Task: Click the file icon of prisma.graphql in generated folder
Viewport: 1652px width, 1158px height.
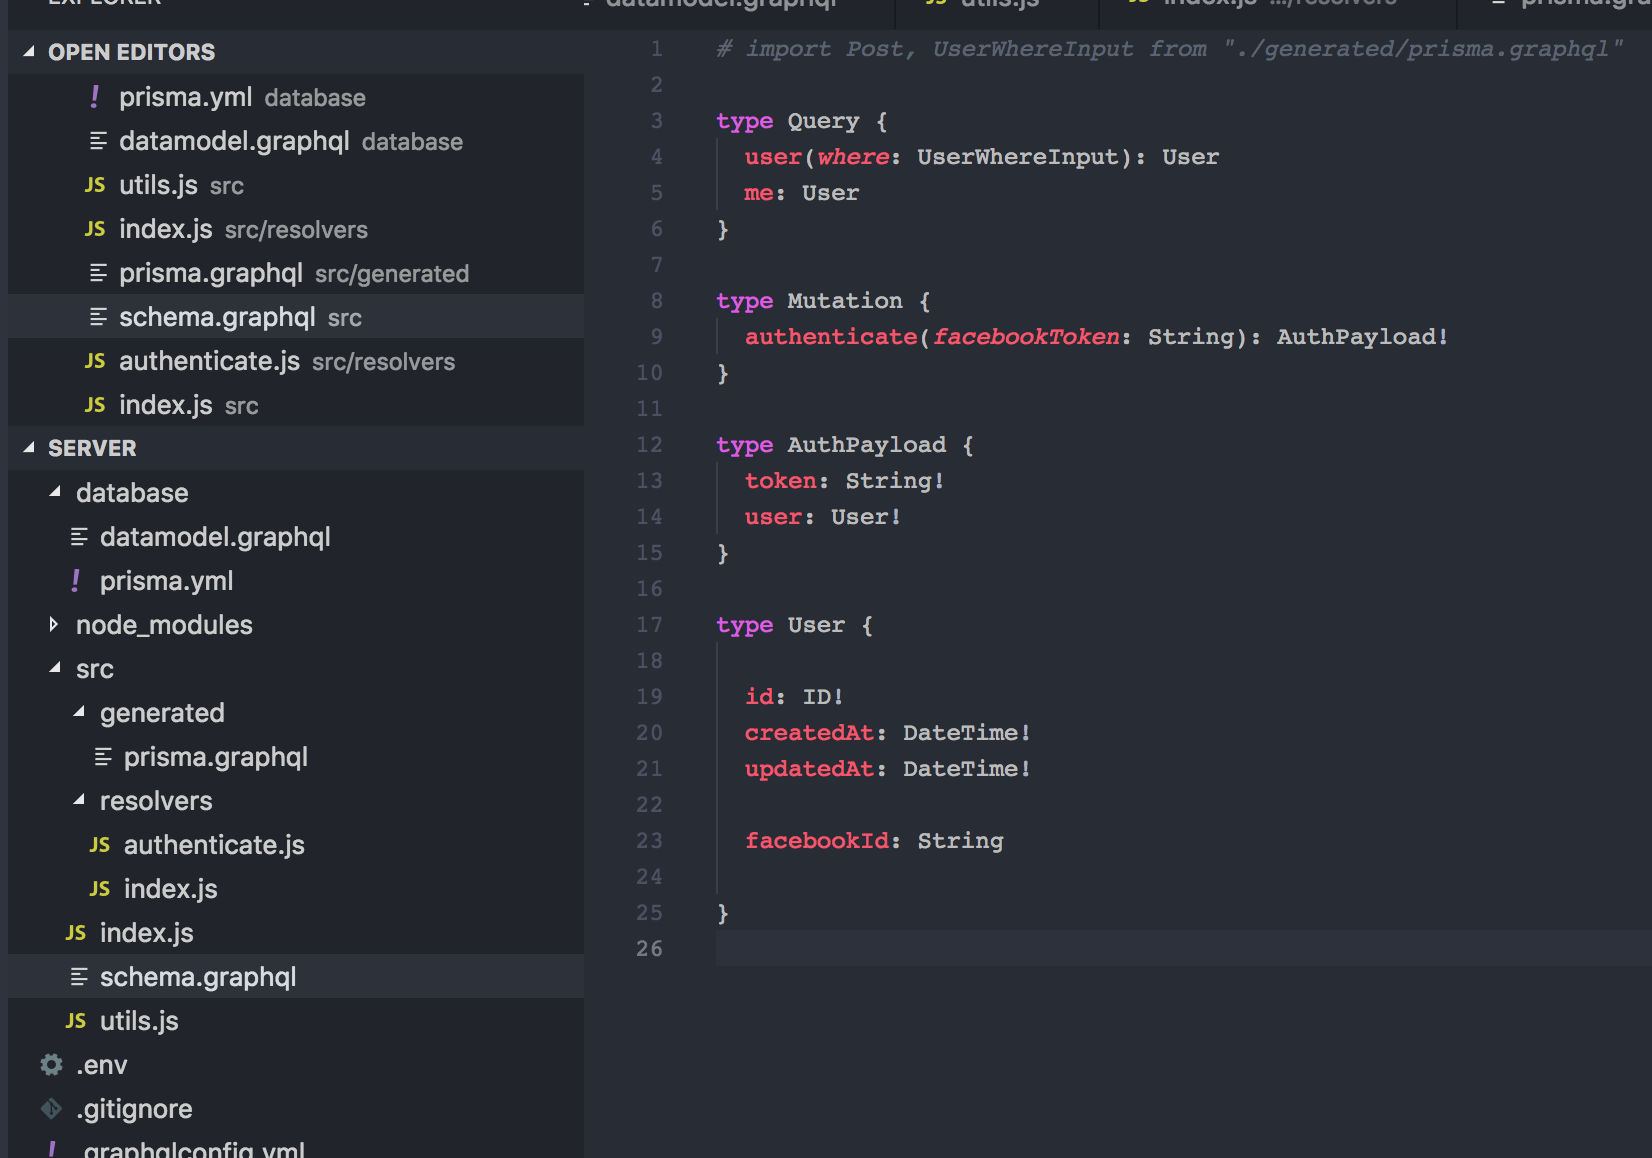Action: click(x=103, y=757)
